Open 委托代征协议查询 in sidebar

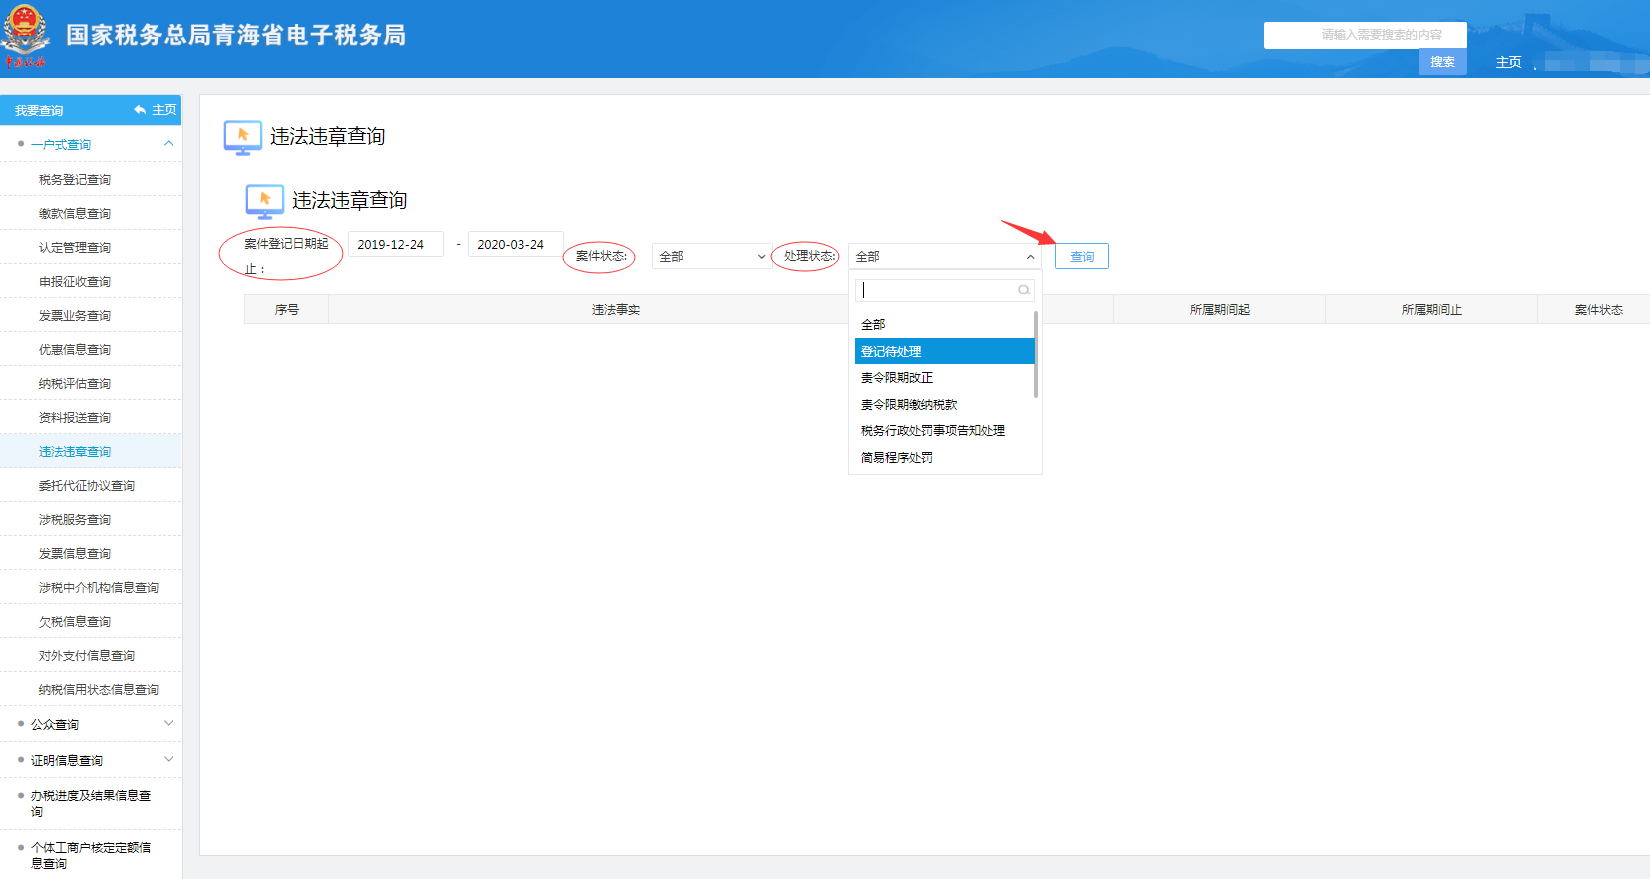pyautogui.click(x=87, y=486)
